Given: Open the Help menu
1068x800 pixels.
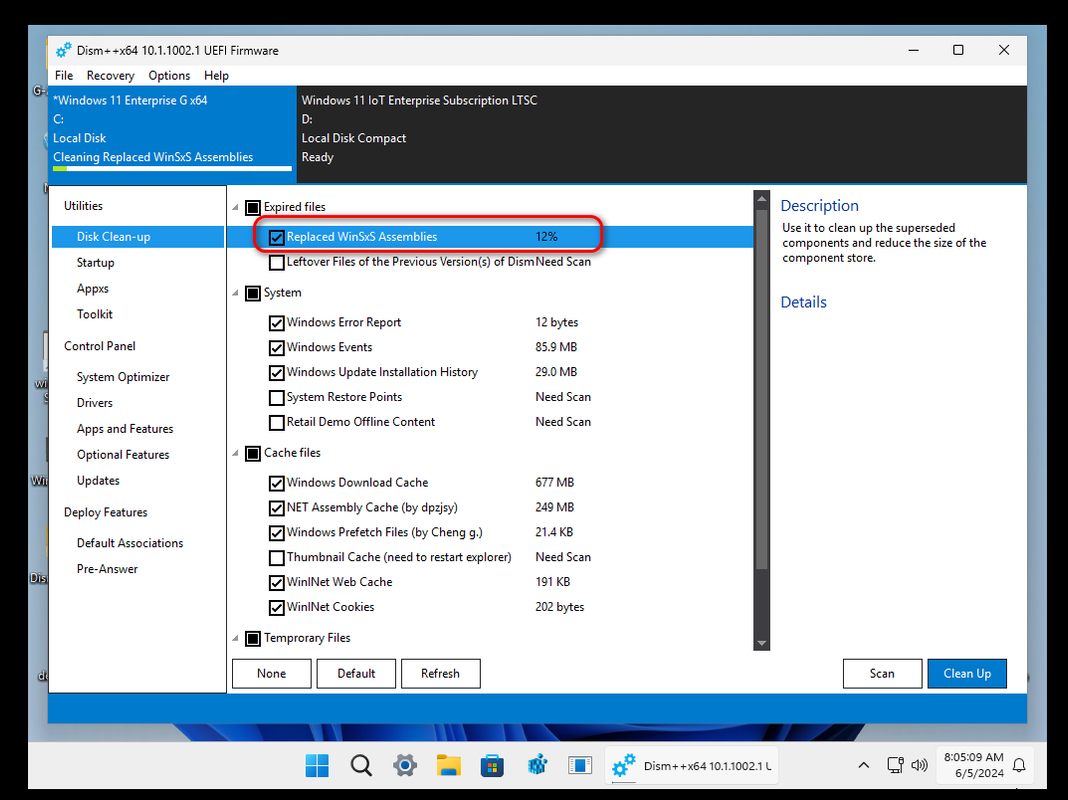Looking at the screenshot, I should 216,76.
